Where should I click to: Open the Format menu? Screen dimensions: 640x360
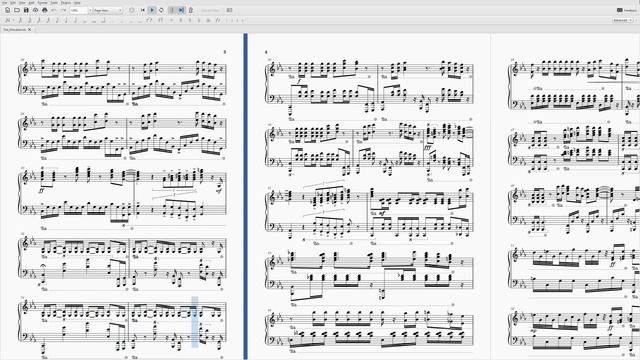42,3
